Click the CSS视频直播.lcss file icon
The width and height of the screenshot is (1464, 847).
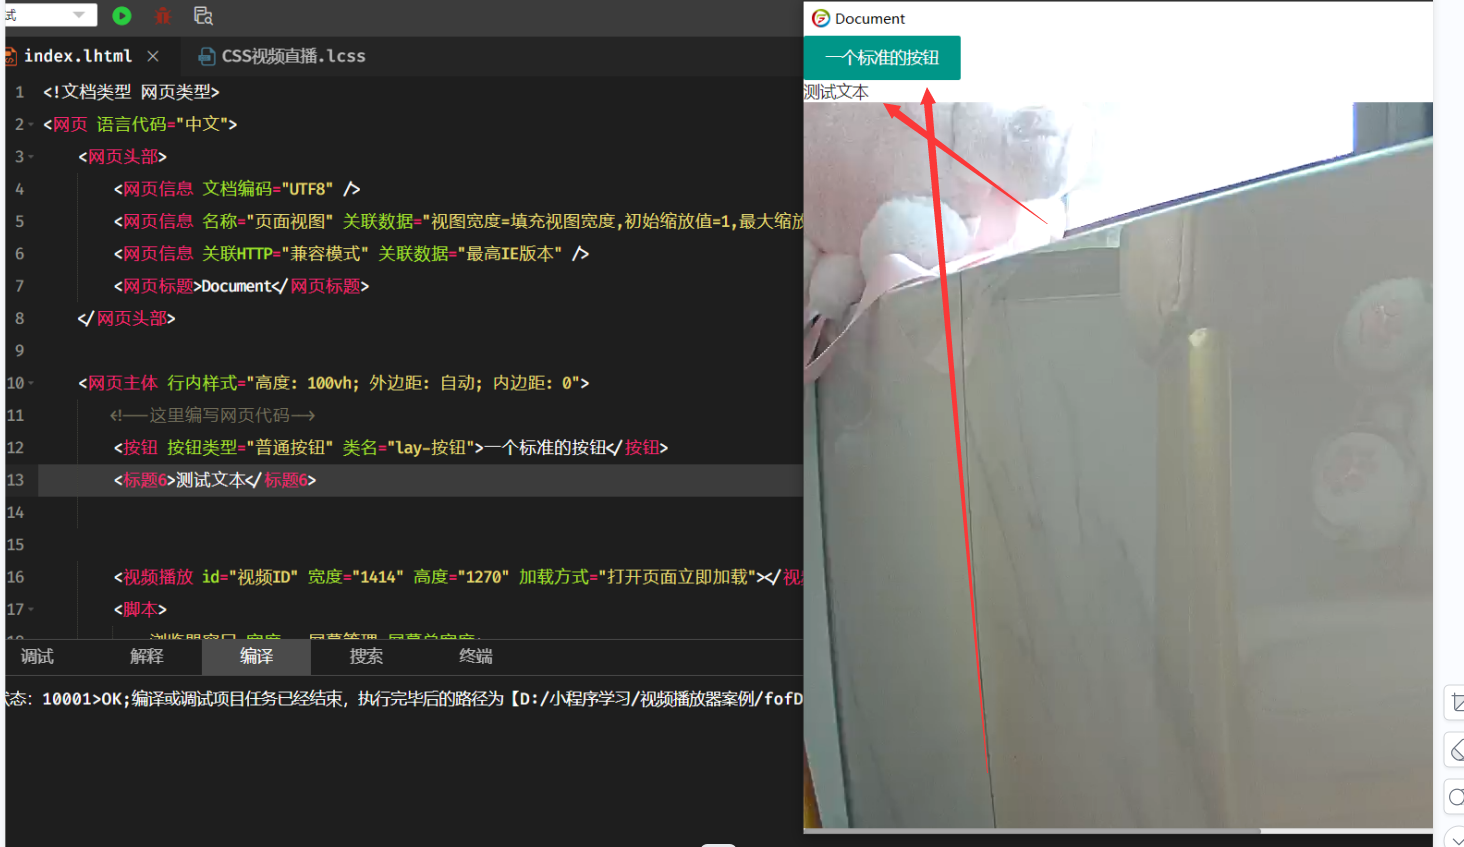pyautogui.click(x=207, y=56)
